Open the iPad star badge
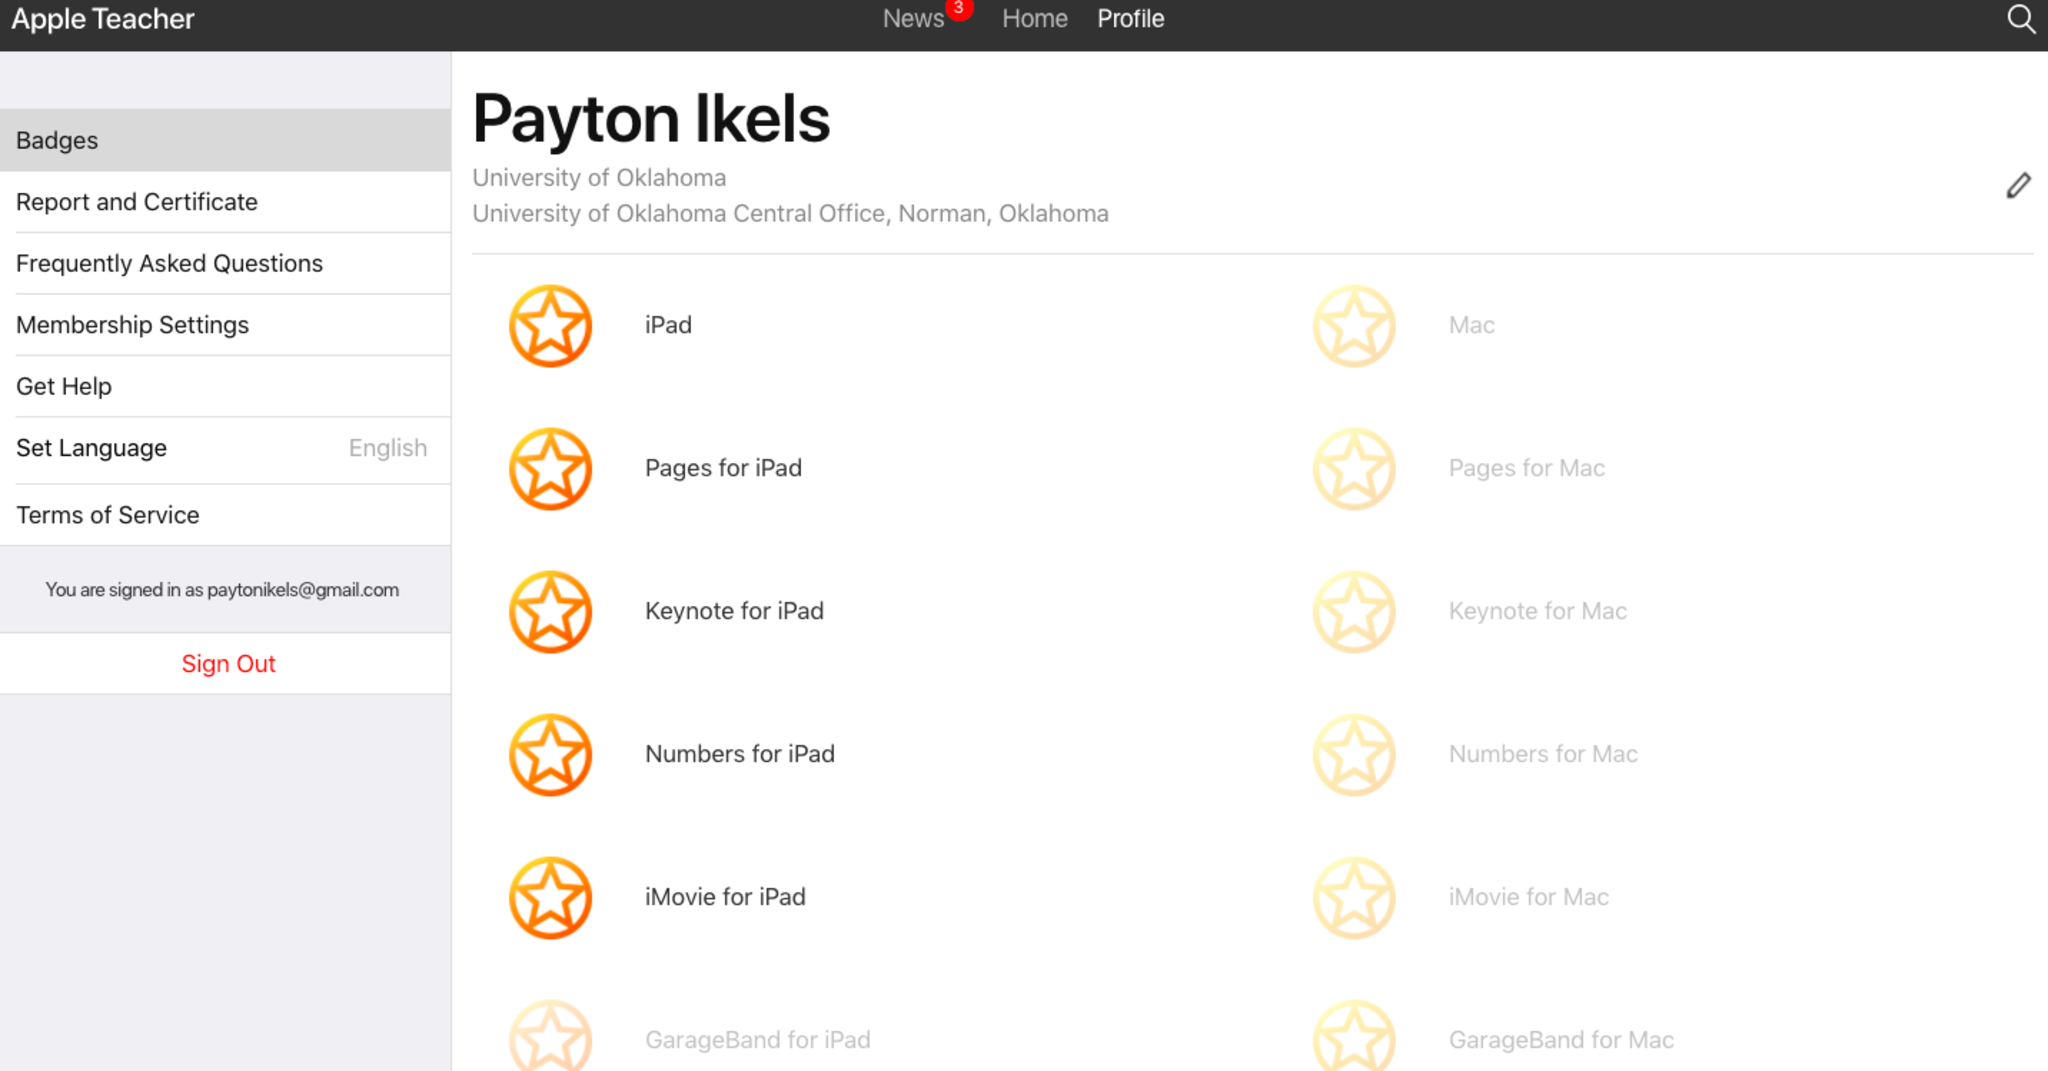This screenshot has height=1071, width=2048. tap(551, 326)
